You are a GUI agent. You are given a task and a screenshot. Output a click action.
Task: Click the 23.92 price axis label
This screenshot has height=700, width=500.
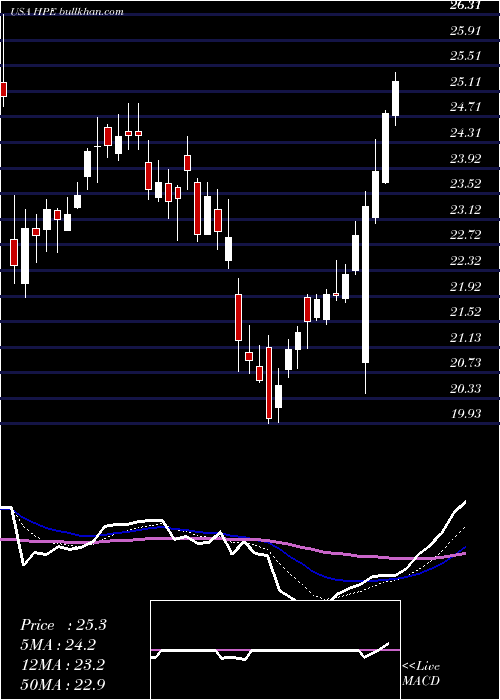tap(467, 158)
